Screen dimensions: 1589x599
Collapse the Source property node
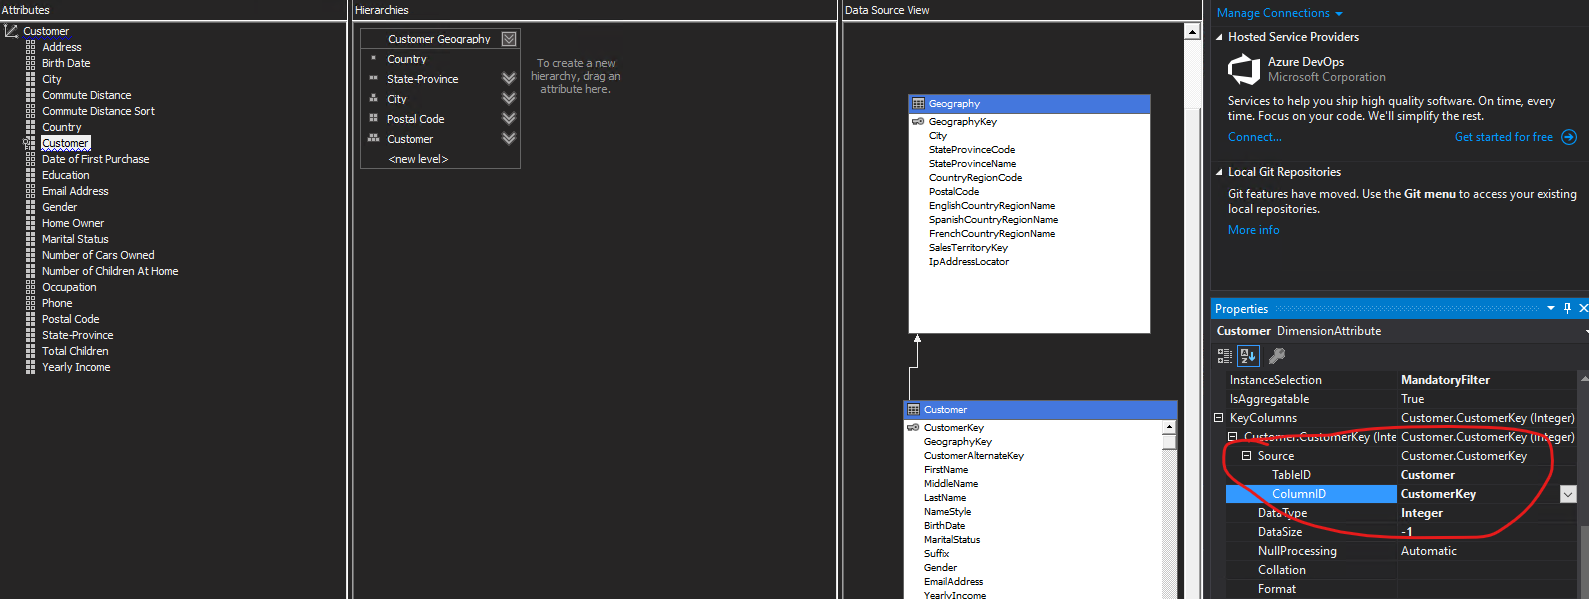(1247, 456)
